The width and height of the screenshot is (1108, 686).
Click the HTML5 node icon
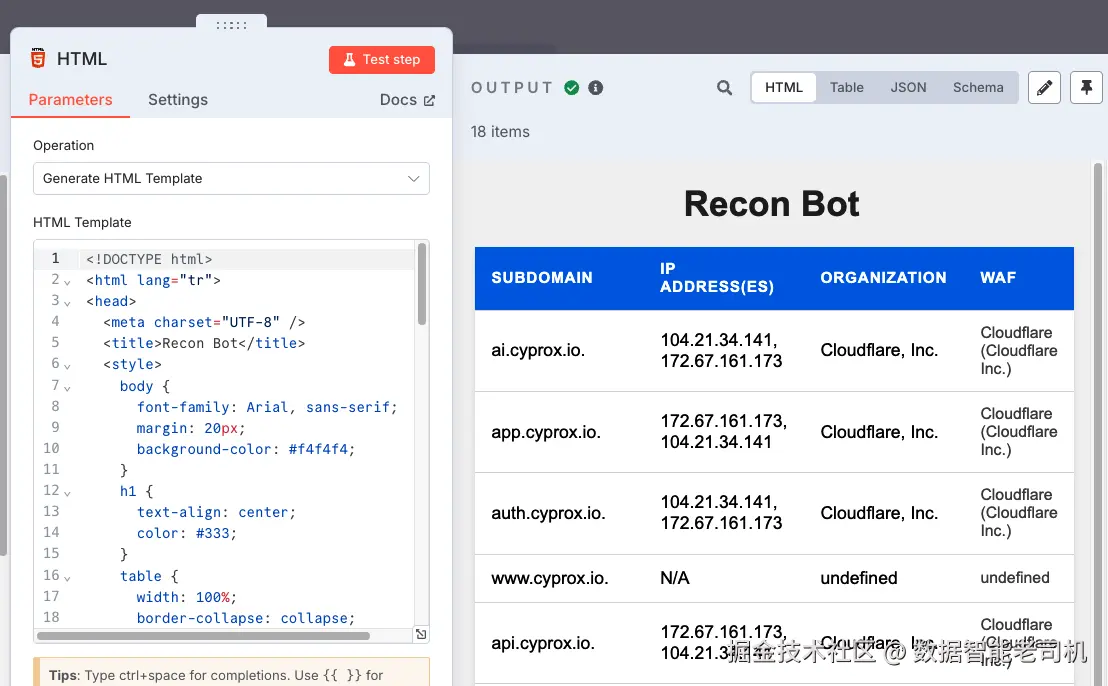(x=38, y=58)
